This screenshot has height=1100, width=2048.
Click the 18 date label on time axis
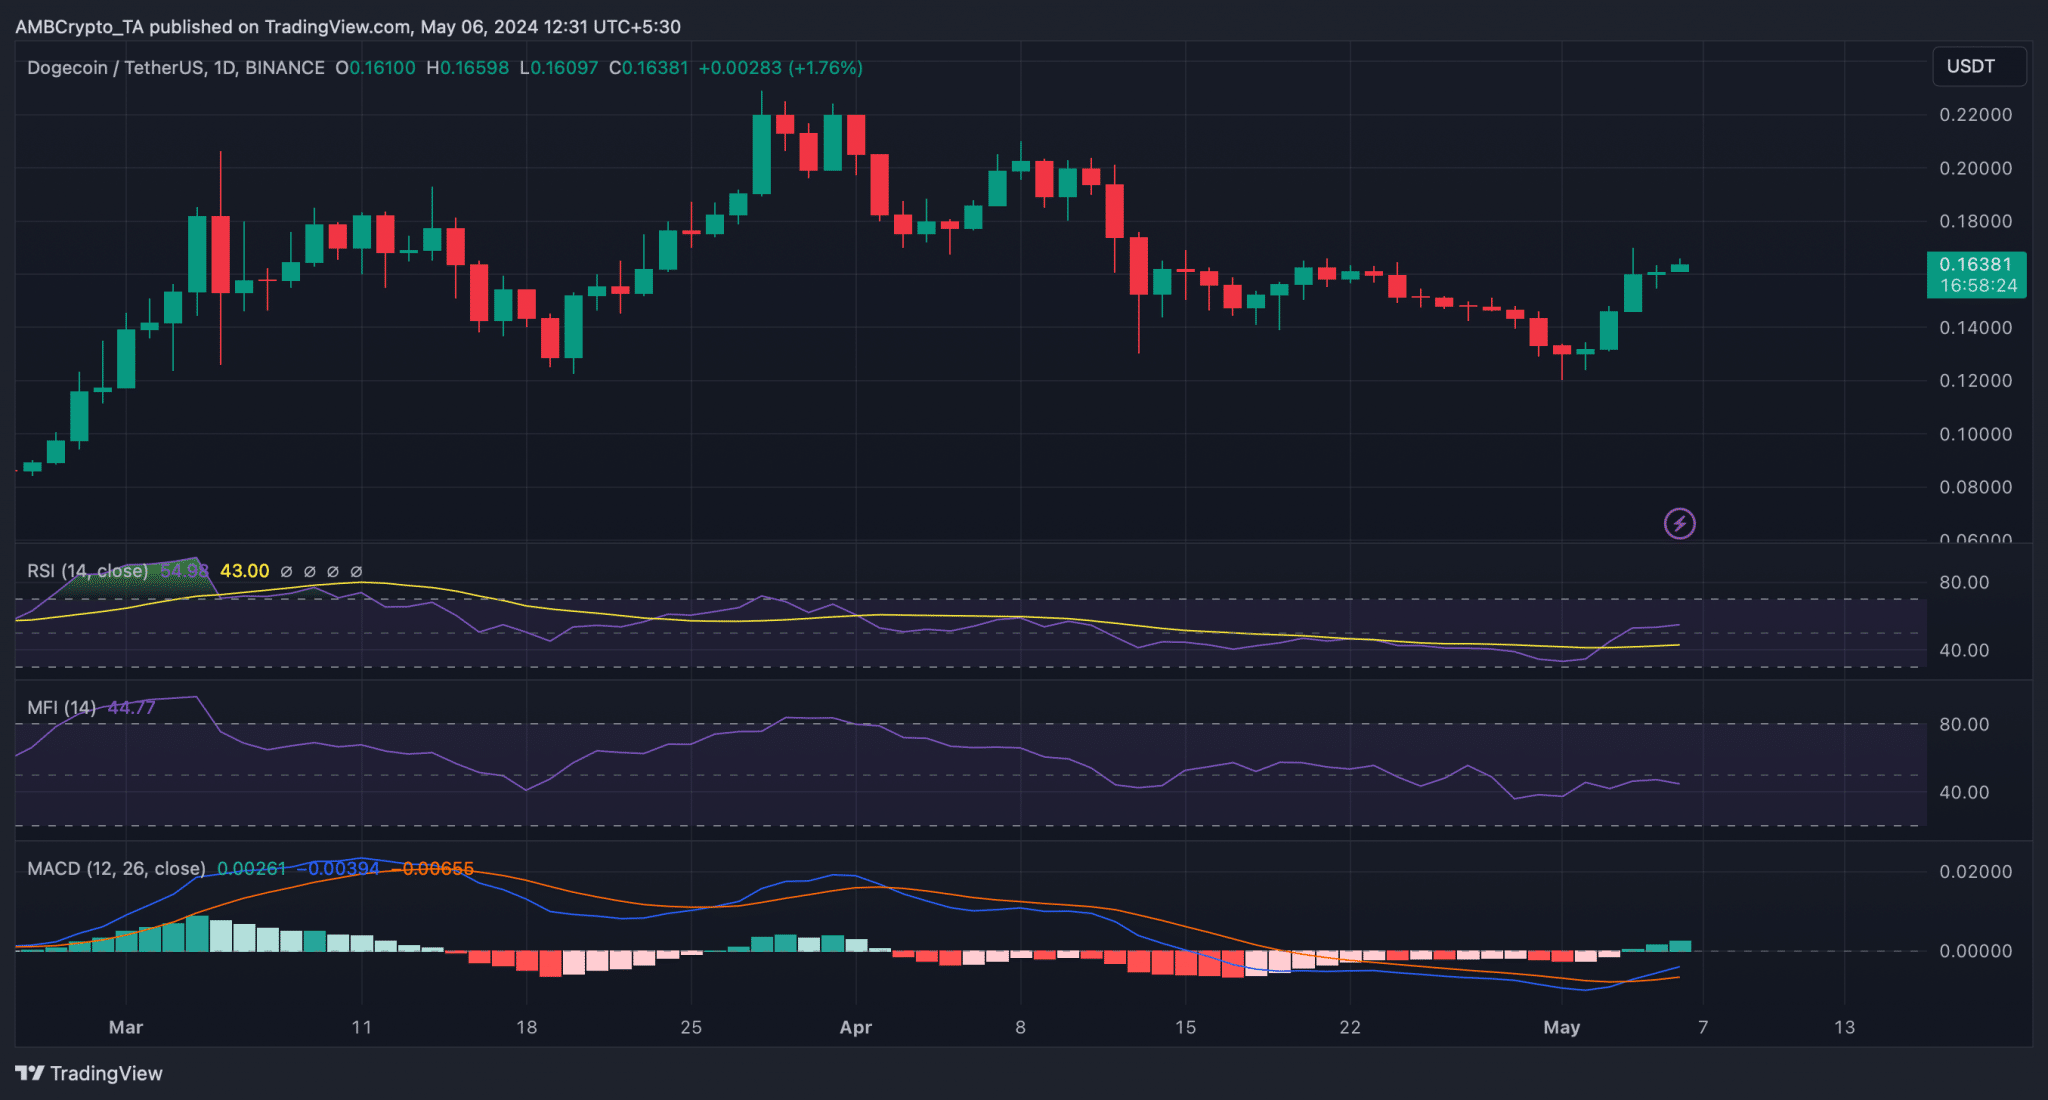click(526, 1027)
